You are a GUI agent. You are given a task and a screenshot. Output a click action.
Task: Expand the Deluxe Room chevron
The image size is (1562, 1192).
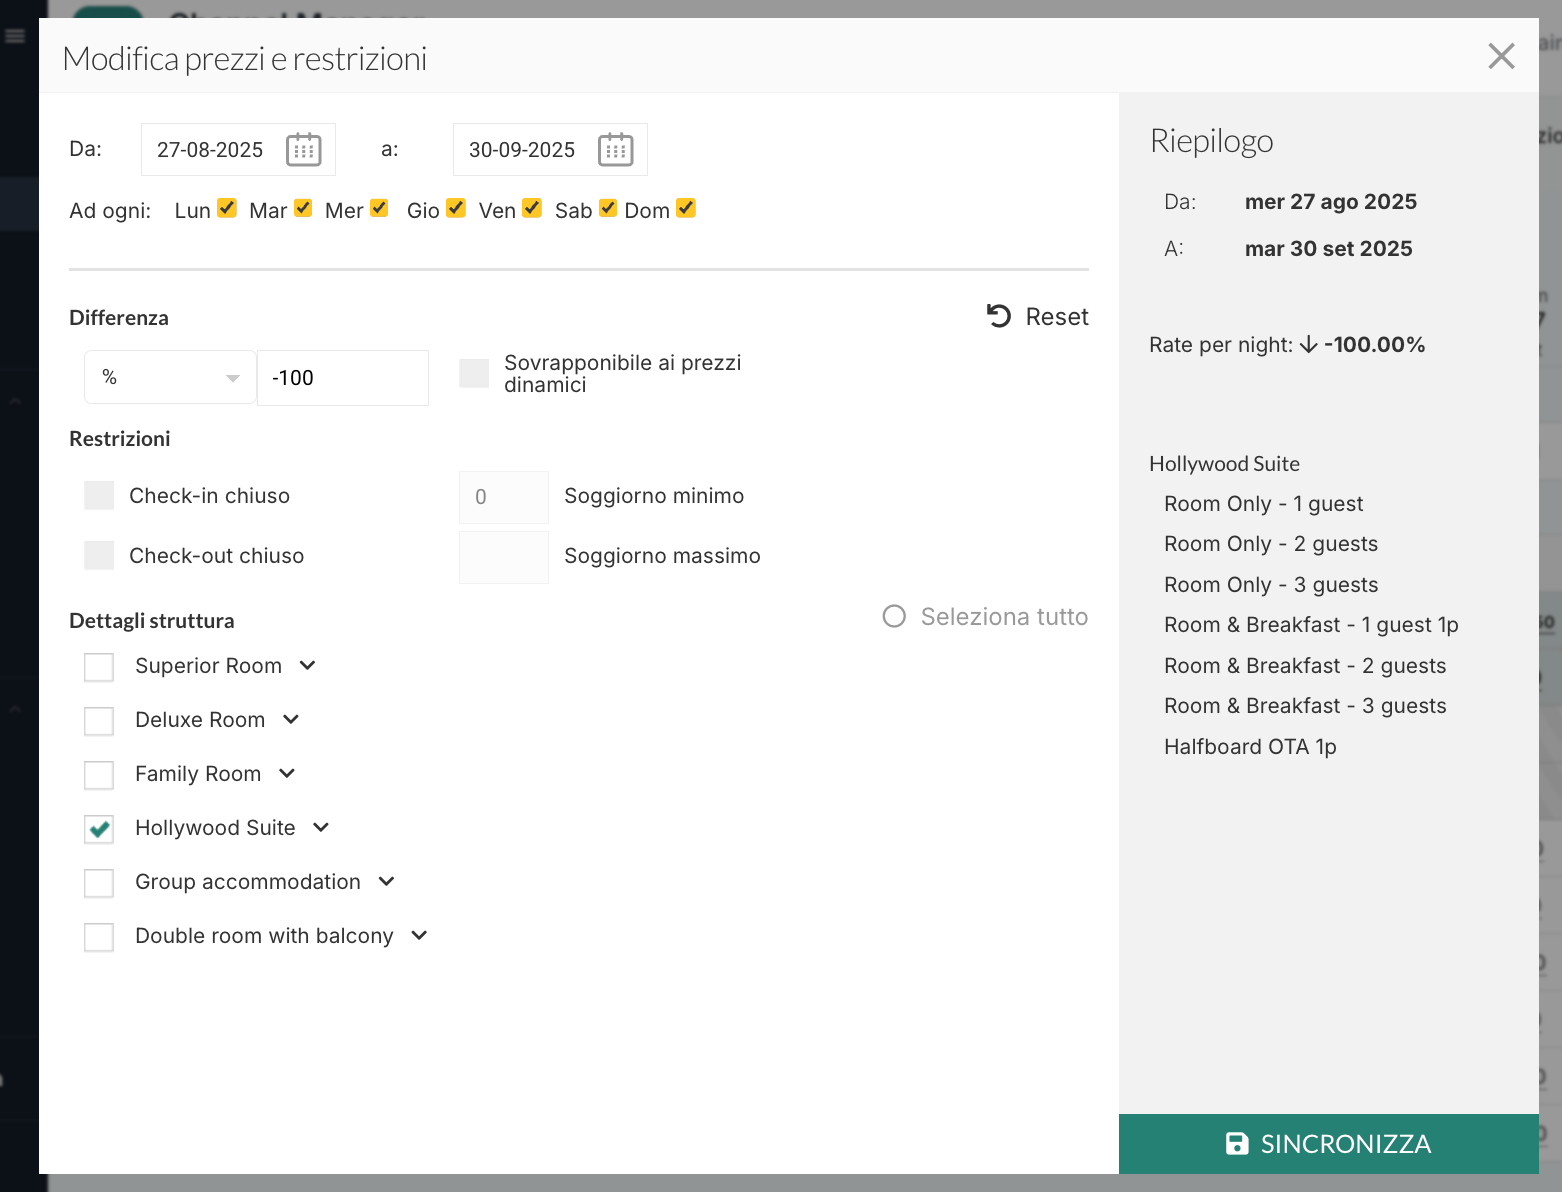tap(291, 720)
